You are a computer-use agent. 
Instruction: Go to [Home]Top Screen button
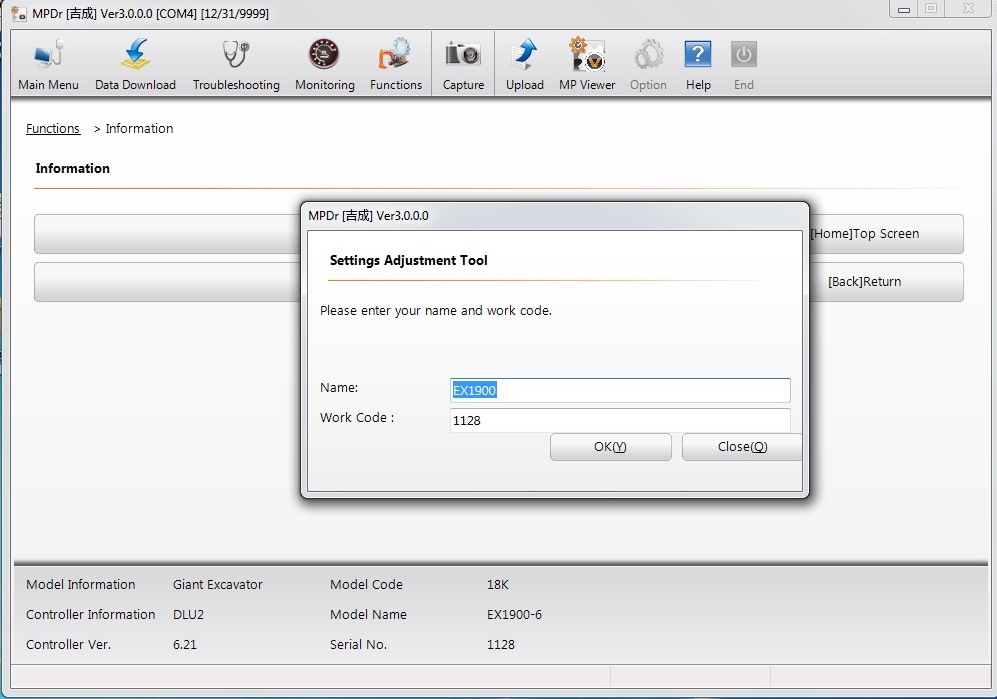point(886,234)
